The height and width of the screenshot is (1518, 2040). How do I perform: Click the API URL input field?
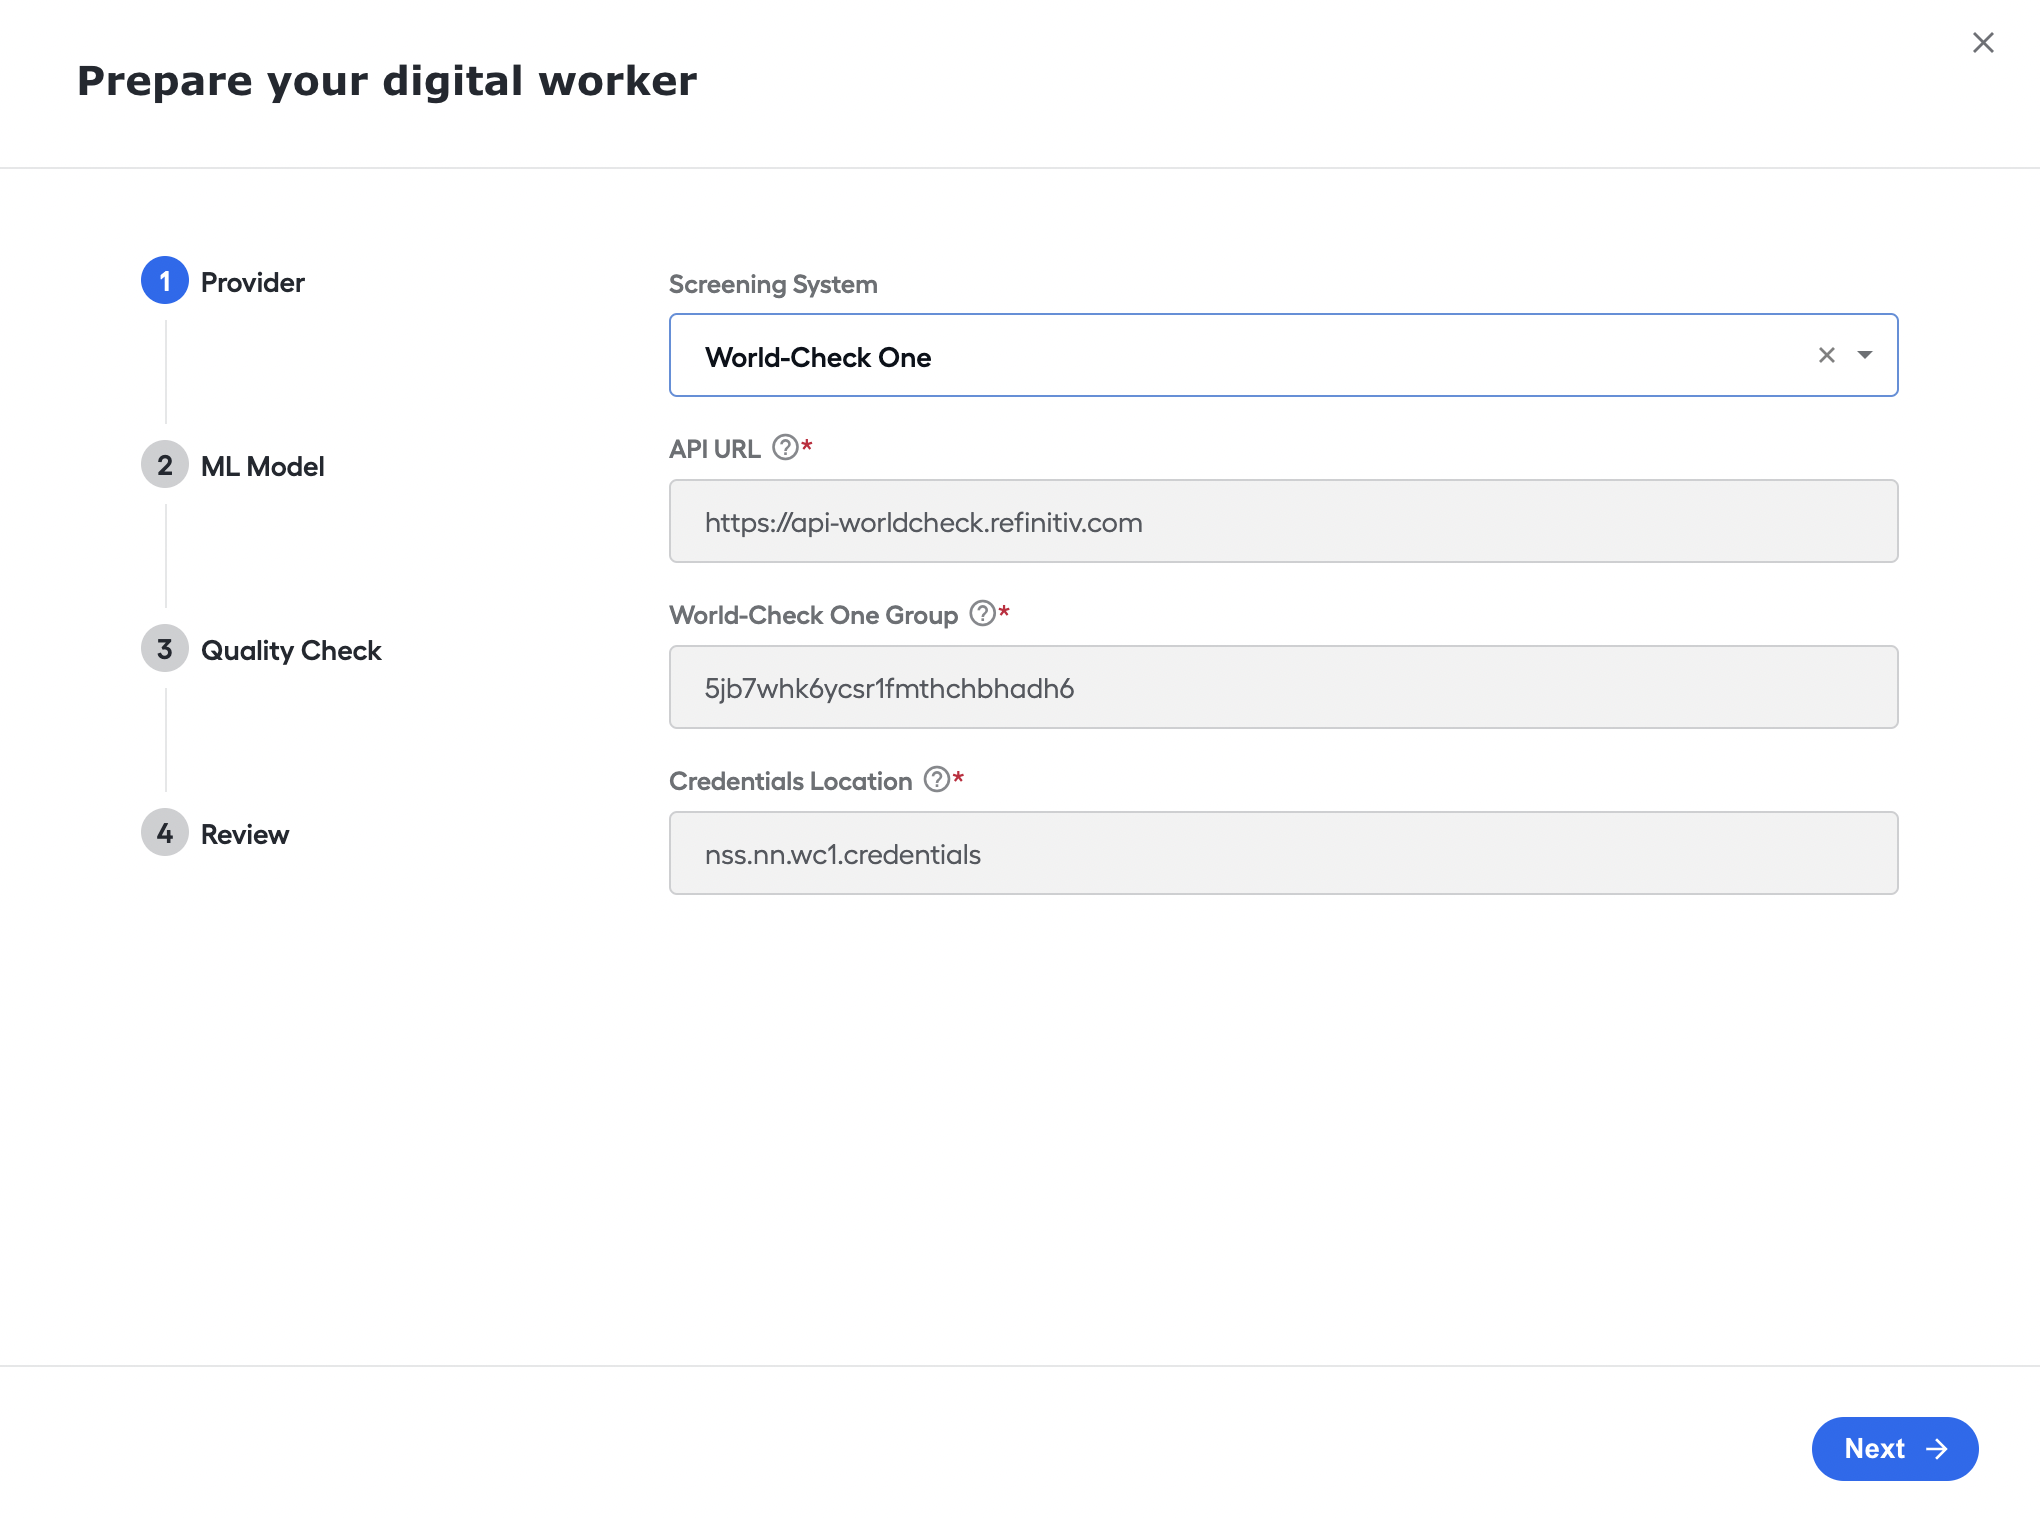click(x=1283, y=521)
